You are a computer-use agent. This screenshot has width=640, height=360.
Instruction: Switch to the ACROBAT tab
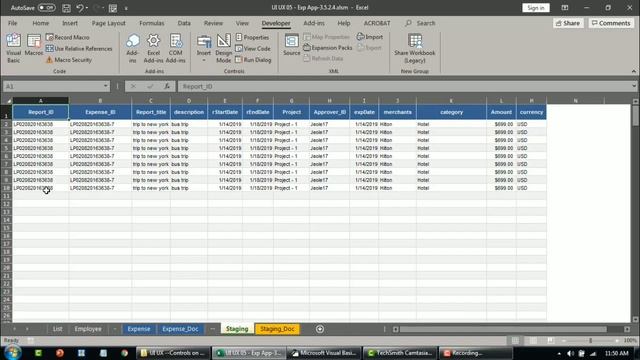(x=376, y=23)
